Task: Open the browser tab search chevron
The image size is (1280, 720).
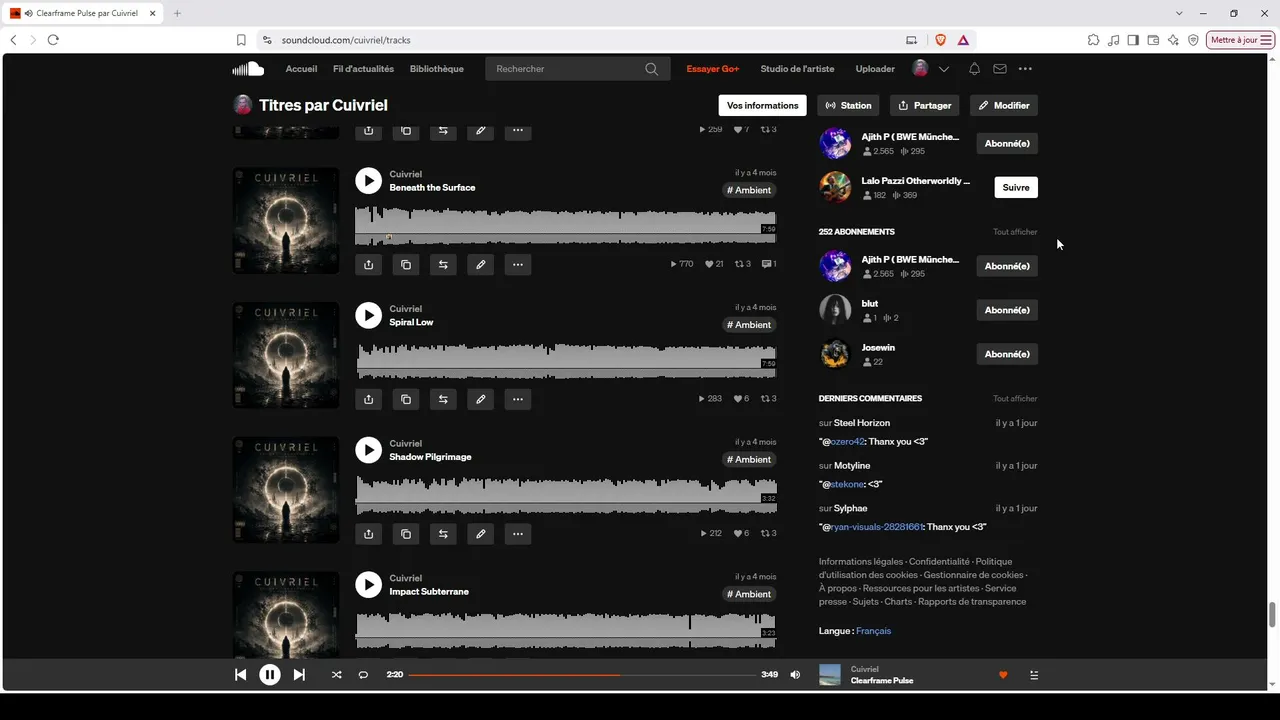Action: pos(1179,13)
